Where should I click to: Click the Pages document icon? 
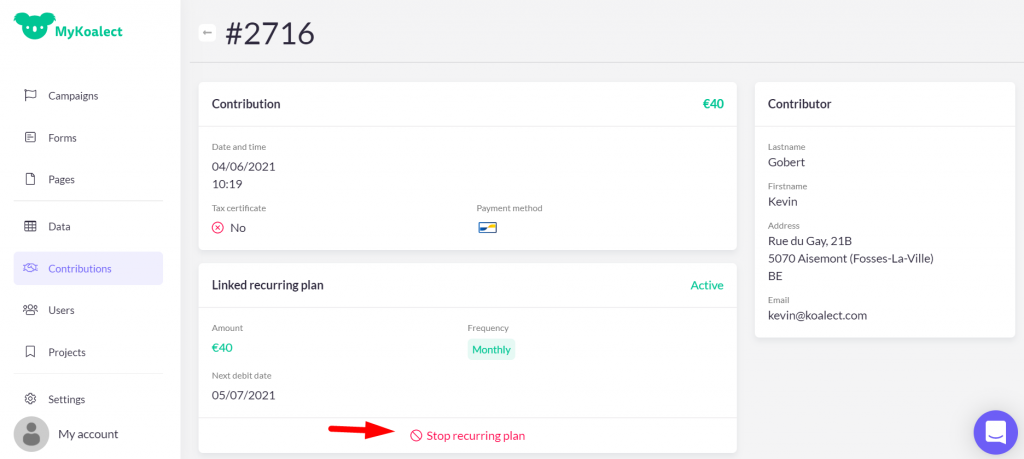pyautogui.click(x=30, y=179)
